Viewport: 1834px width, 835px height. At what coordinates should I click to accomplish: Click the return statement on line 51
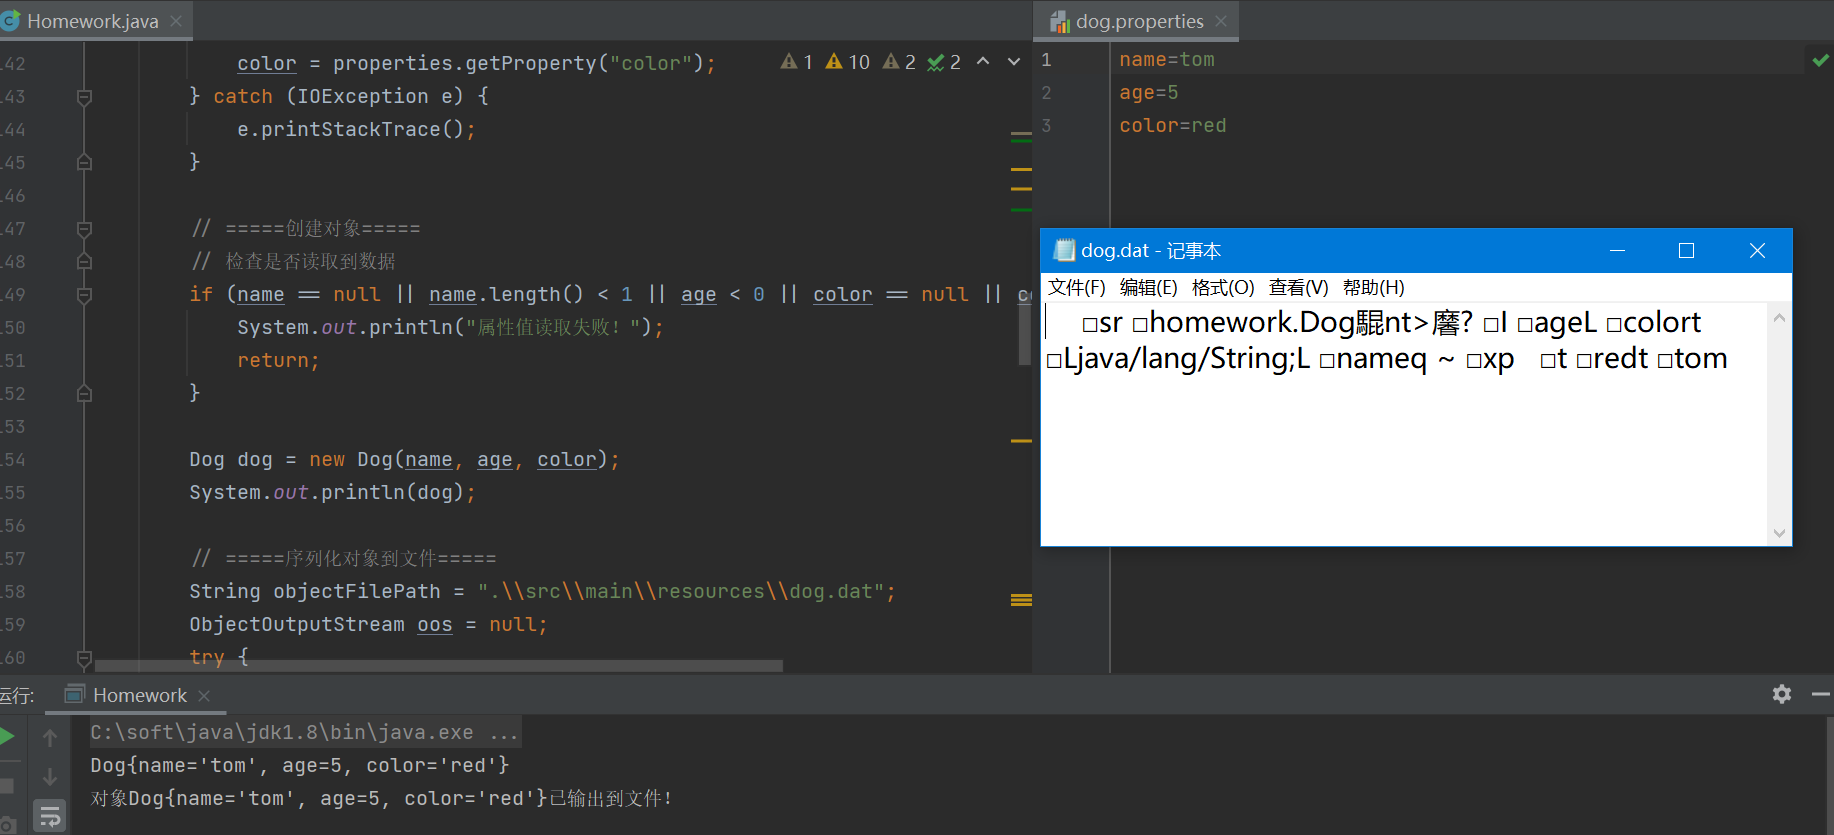[x=278, y=361]
